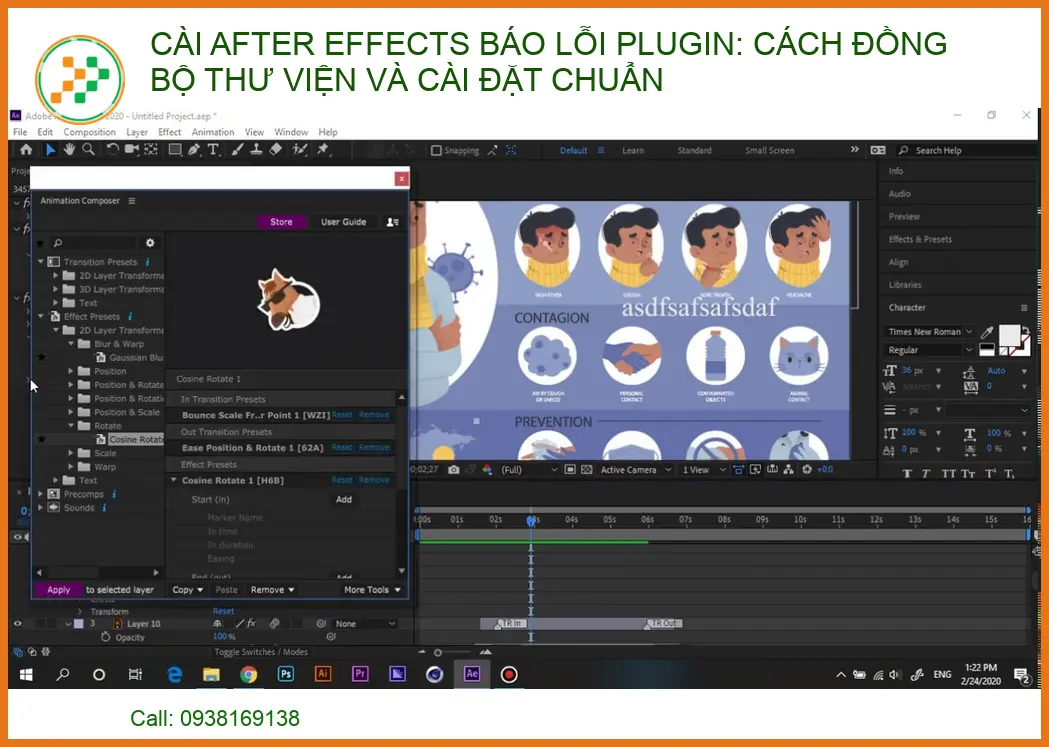Open the Window menu
Image resolution: width=1049 pixels, height=747 pixels.
coord(291,132)
